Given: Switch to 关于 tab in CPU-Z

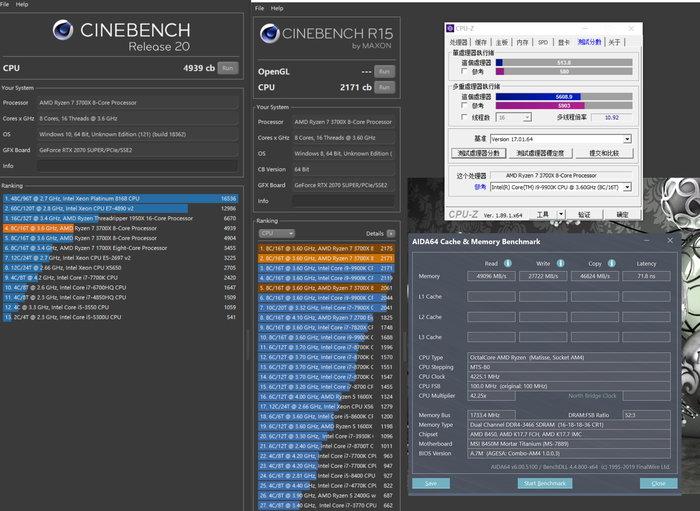Looking at the screenshot, I should coord(614,42).
